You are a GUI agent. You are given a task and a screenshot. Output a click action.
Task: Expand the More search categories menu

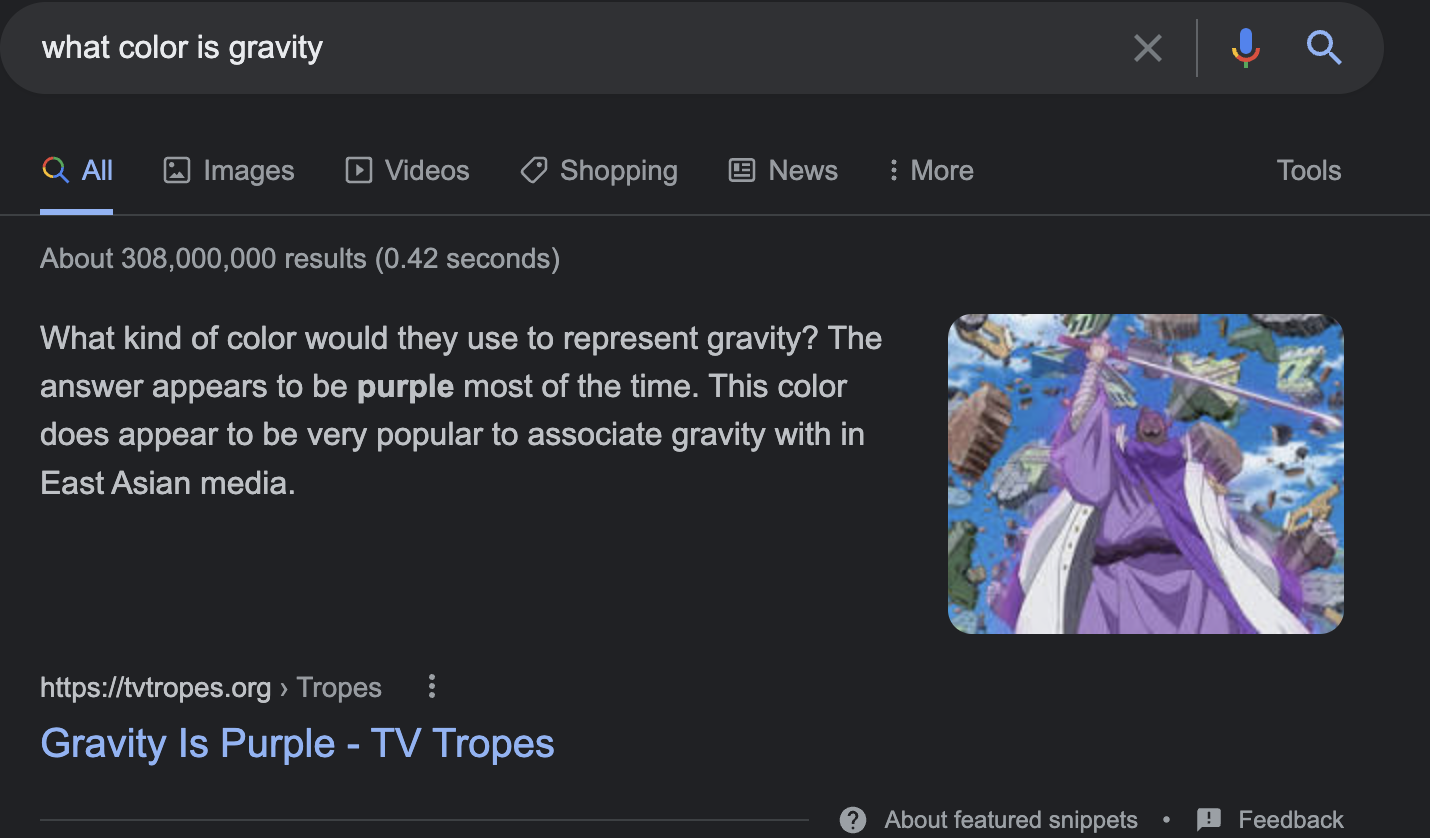pos(929,170)
